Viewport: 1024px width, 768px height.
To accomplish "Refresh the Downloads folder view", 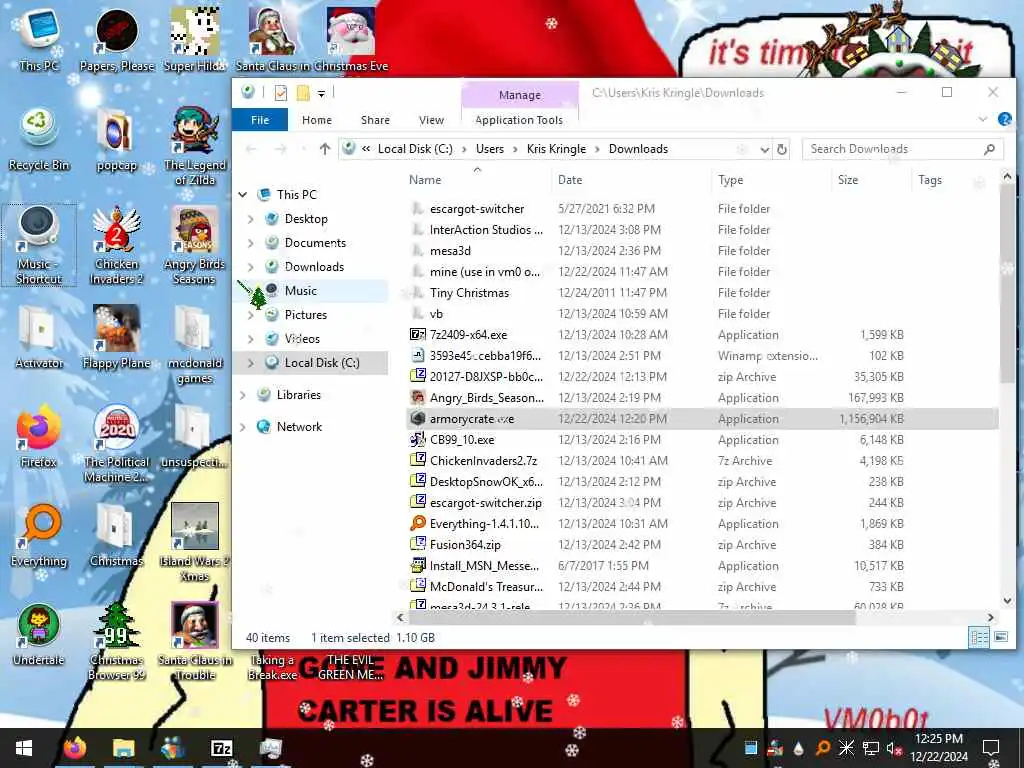I will click(782, 150).
